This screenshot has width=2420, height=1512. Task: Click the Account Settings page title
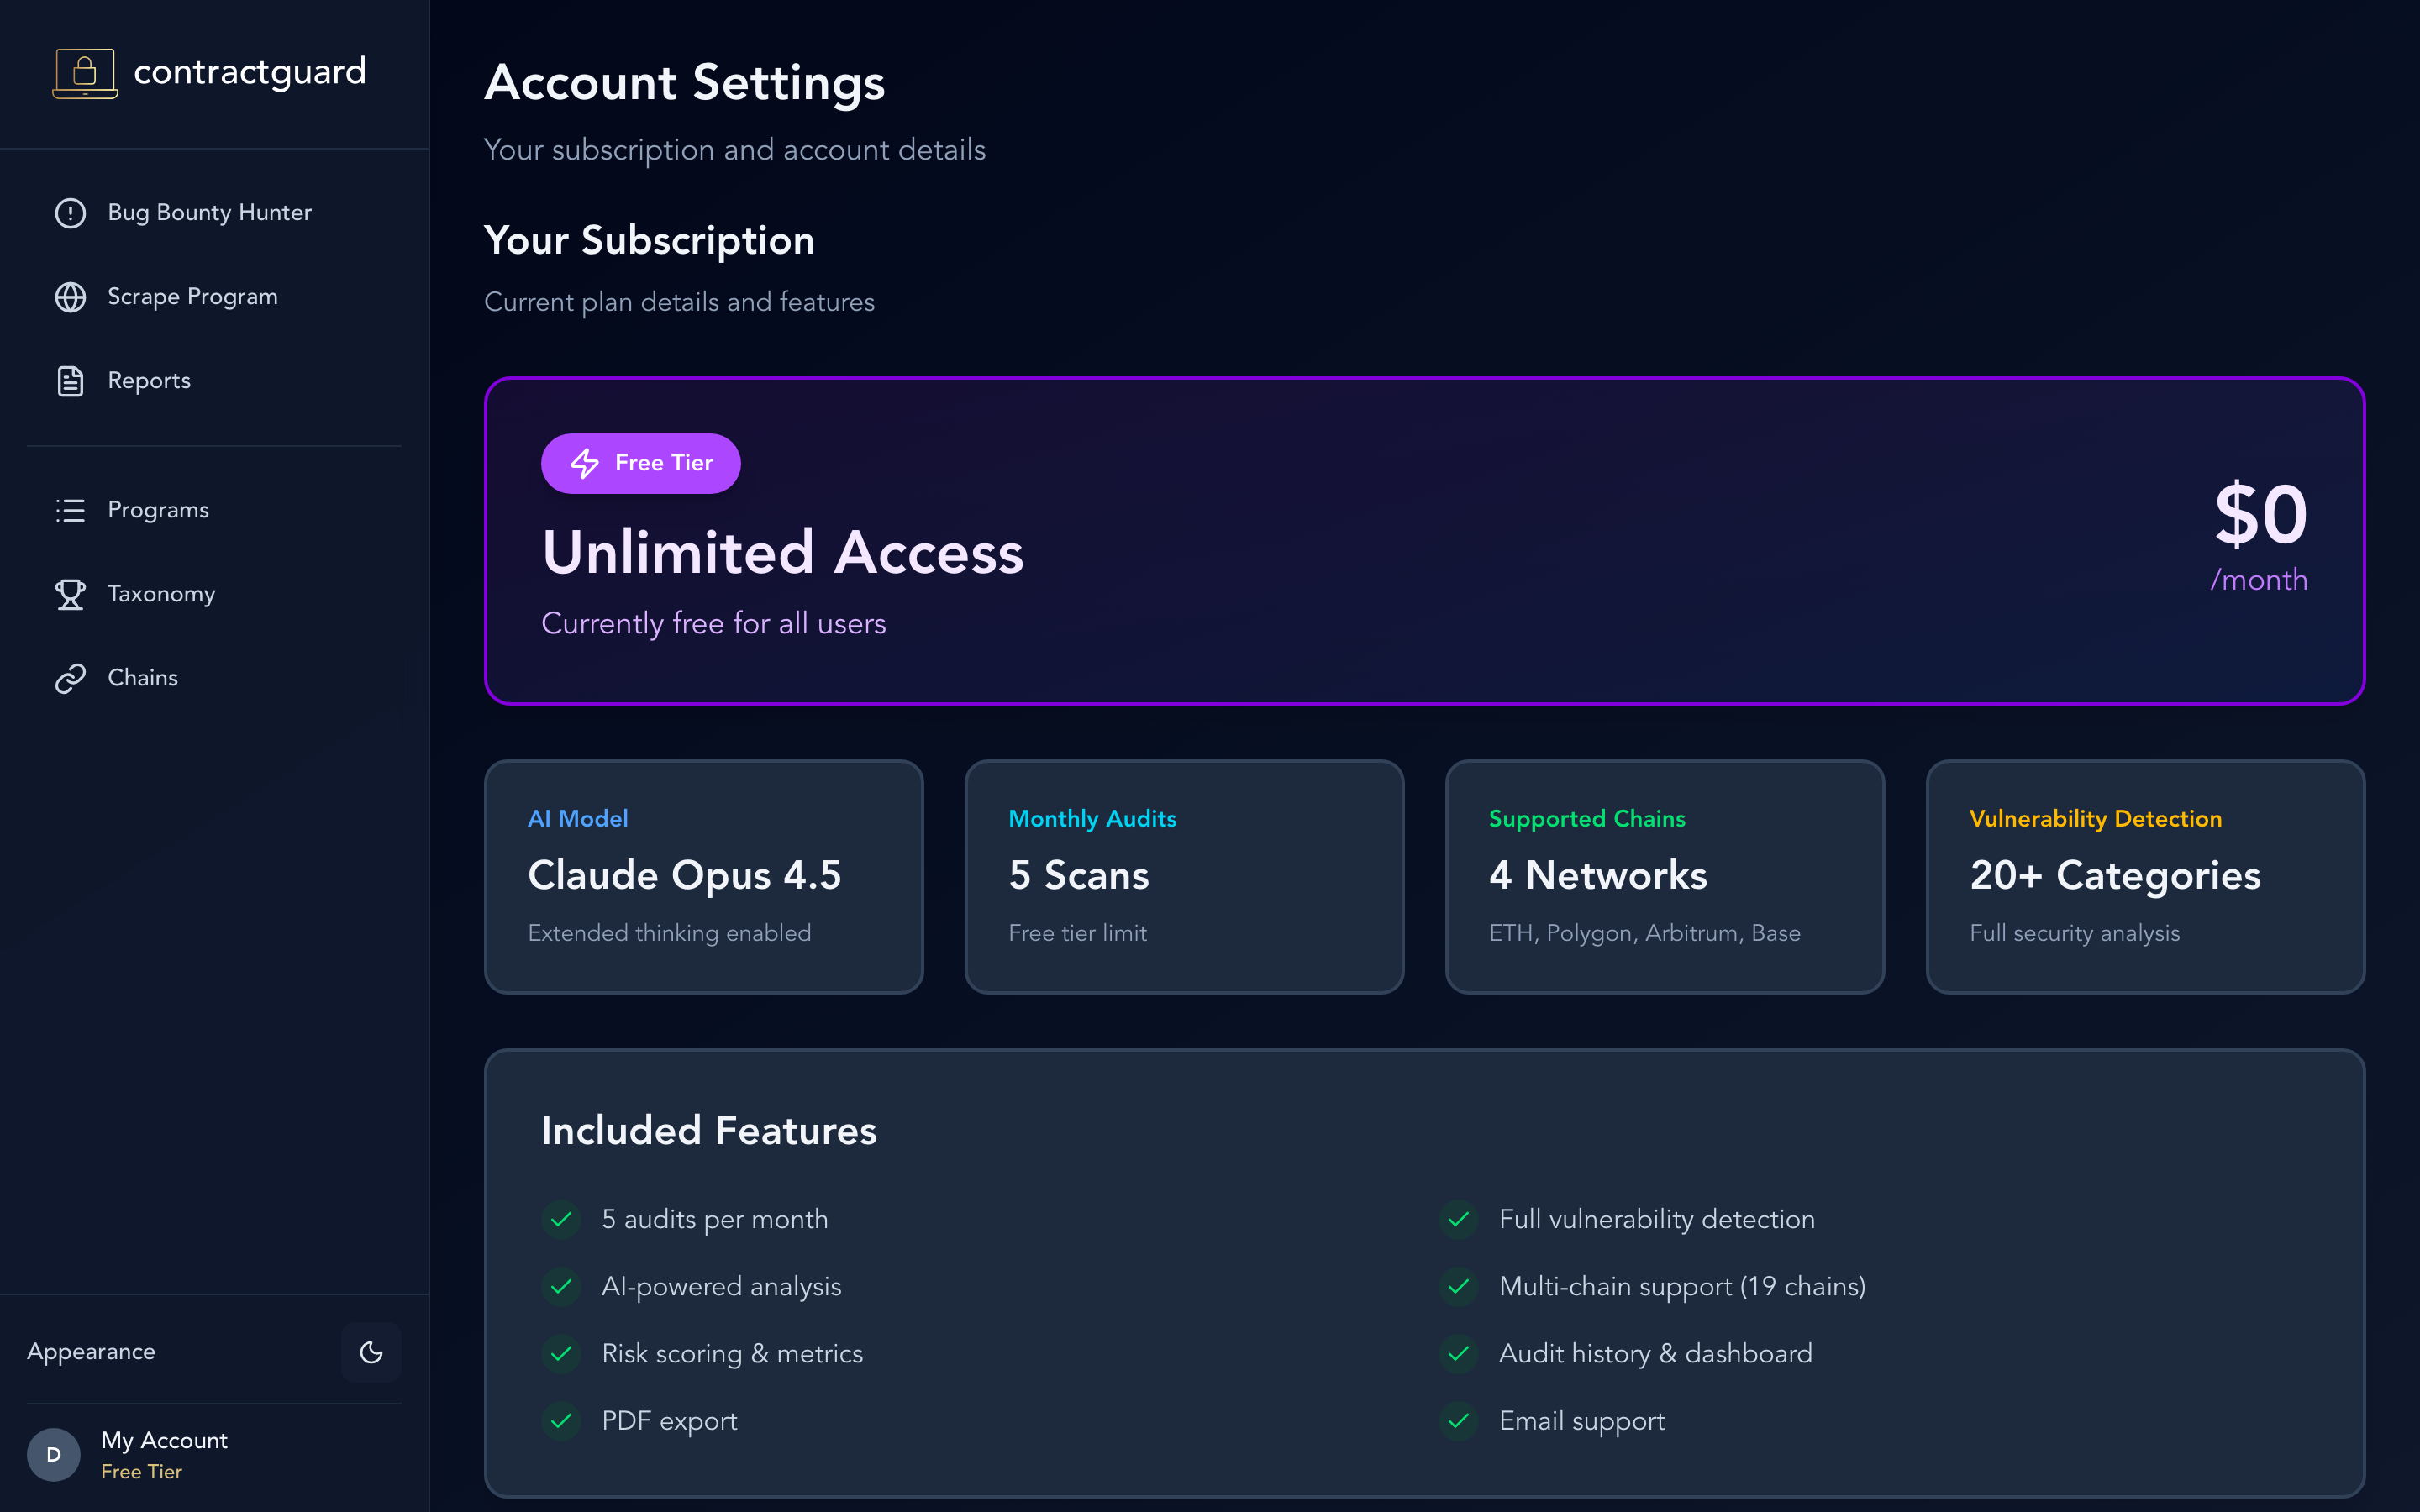pyautogui.click(x=685, y=83)
